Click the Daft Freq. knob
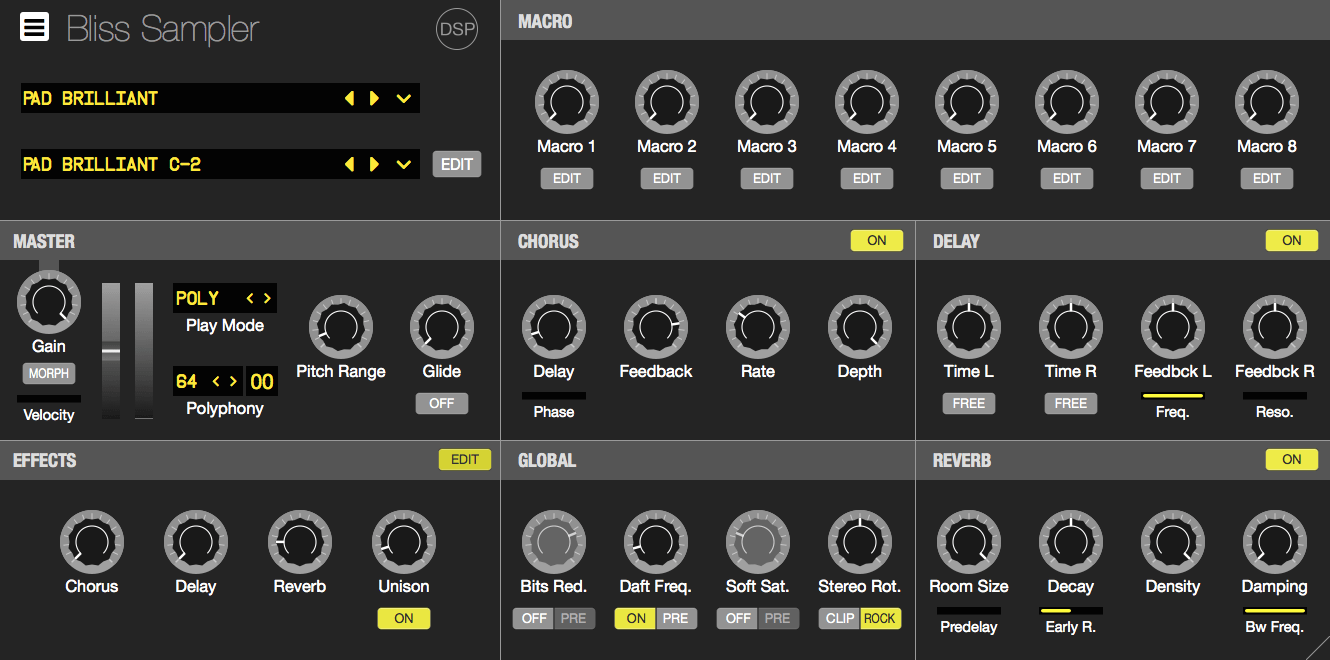The width and height of the screenshot is (1330, 660). (656, 542)
